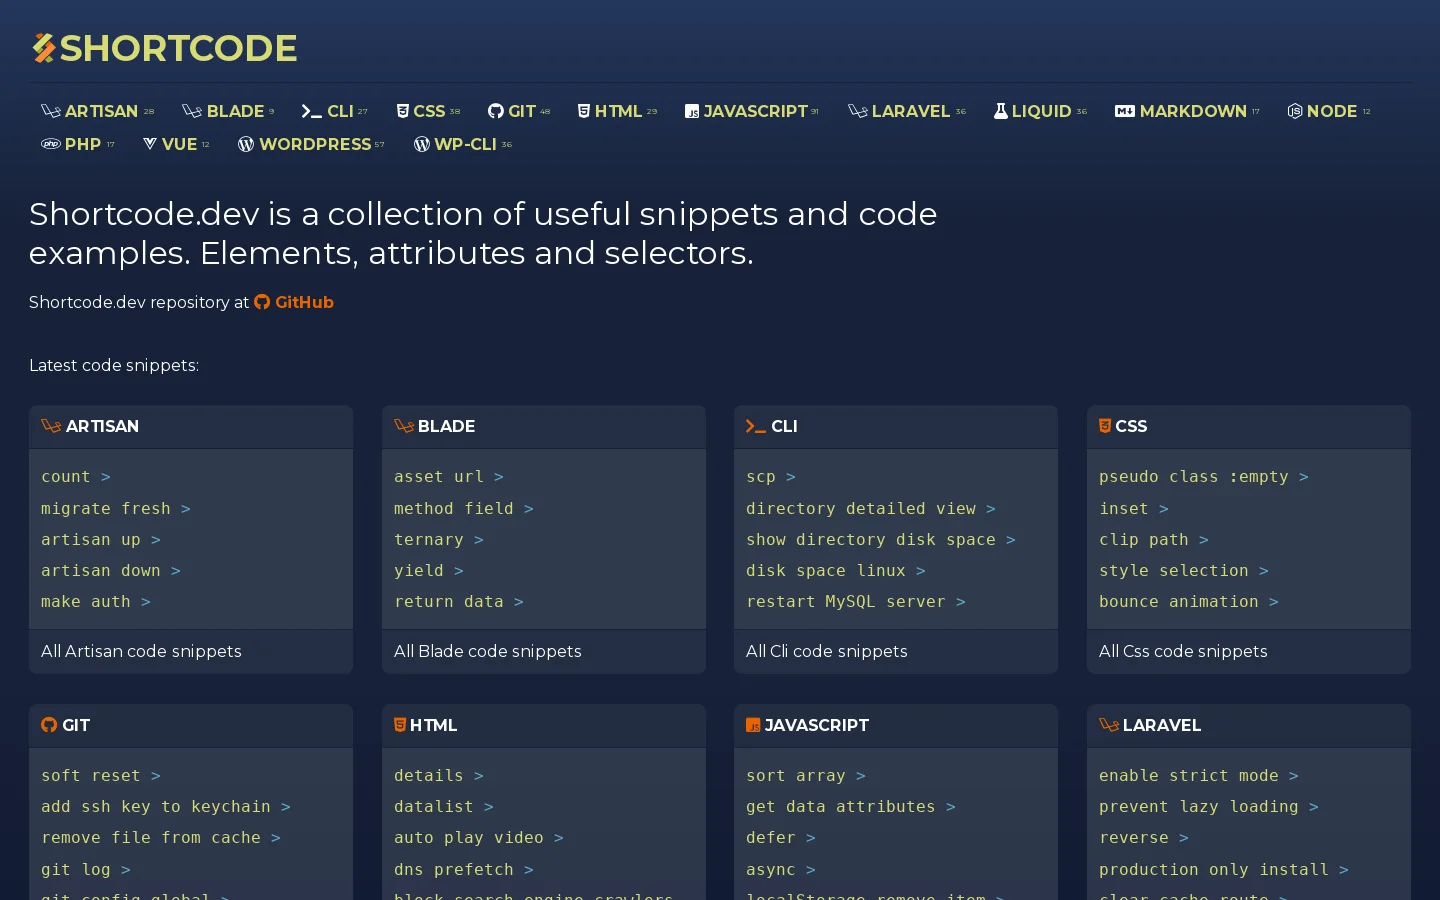
Task: Open the 'restart MySQL server' CLI snippet
Action: point(856,601)
